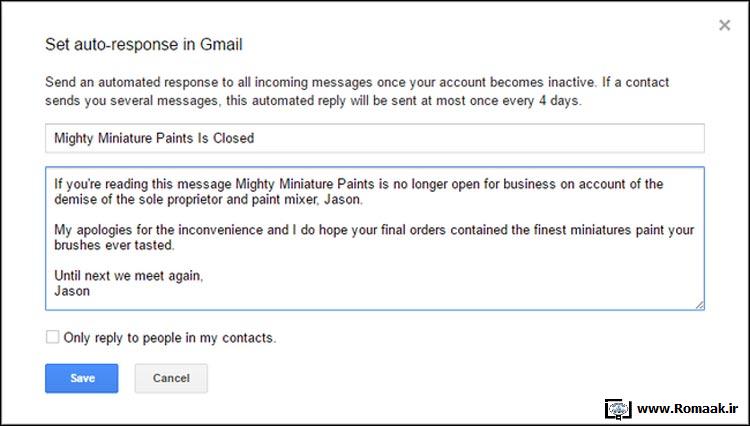The width and height of the screenshot is (750, 426).
Task: Click the textarea resize grip icon
Action: tap(699, 305)
